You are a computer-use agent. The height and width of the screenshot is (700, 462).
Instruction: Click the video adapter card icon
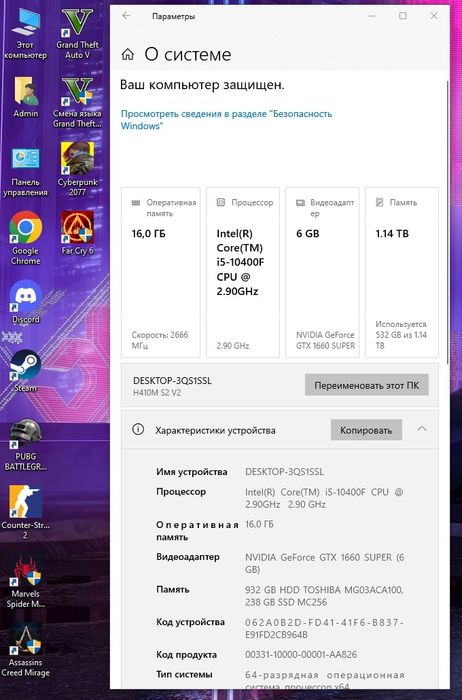[300, 203]
